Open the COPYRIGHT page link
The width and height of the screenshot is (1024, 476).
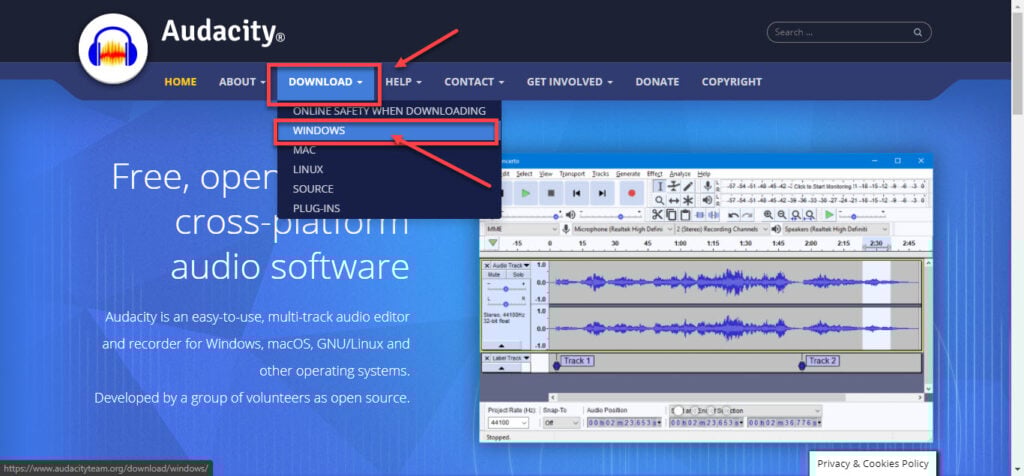coord(731,82)
